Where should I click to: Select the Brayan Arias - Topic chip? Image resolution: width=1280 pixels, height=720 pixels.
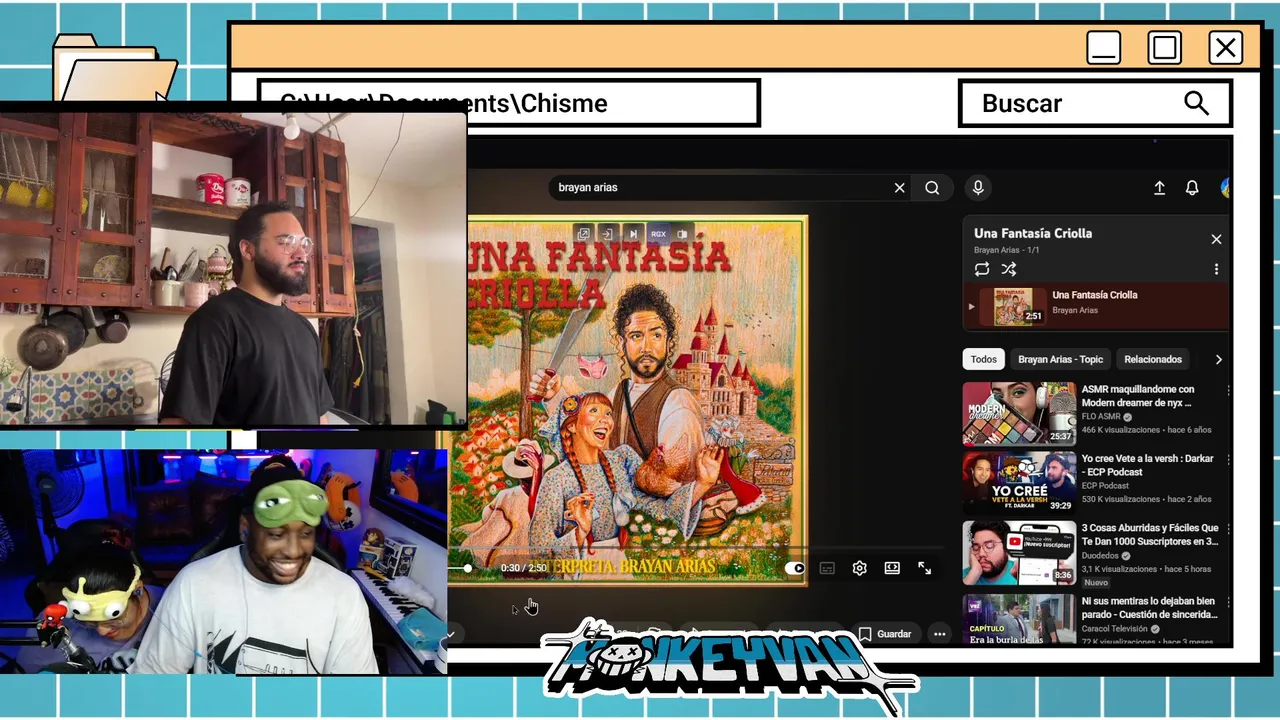click(x=1060, y=359)
